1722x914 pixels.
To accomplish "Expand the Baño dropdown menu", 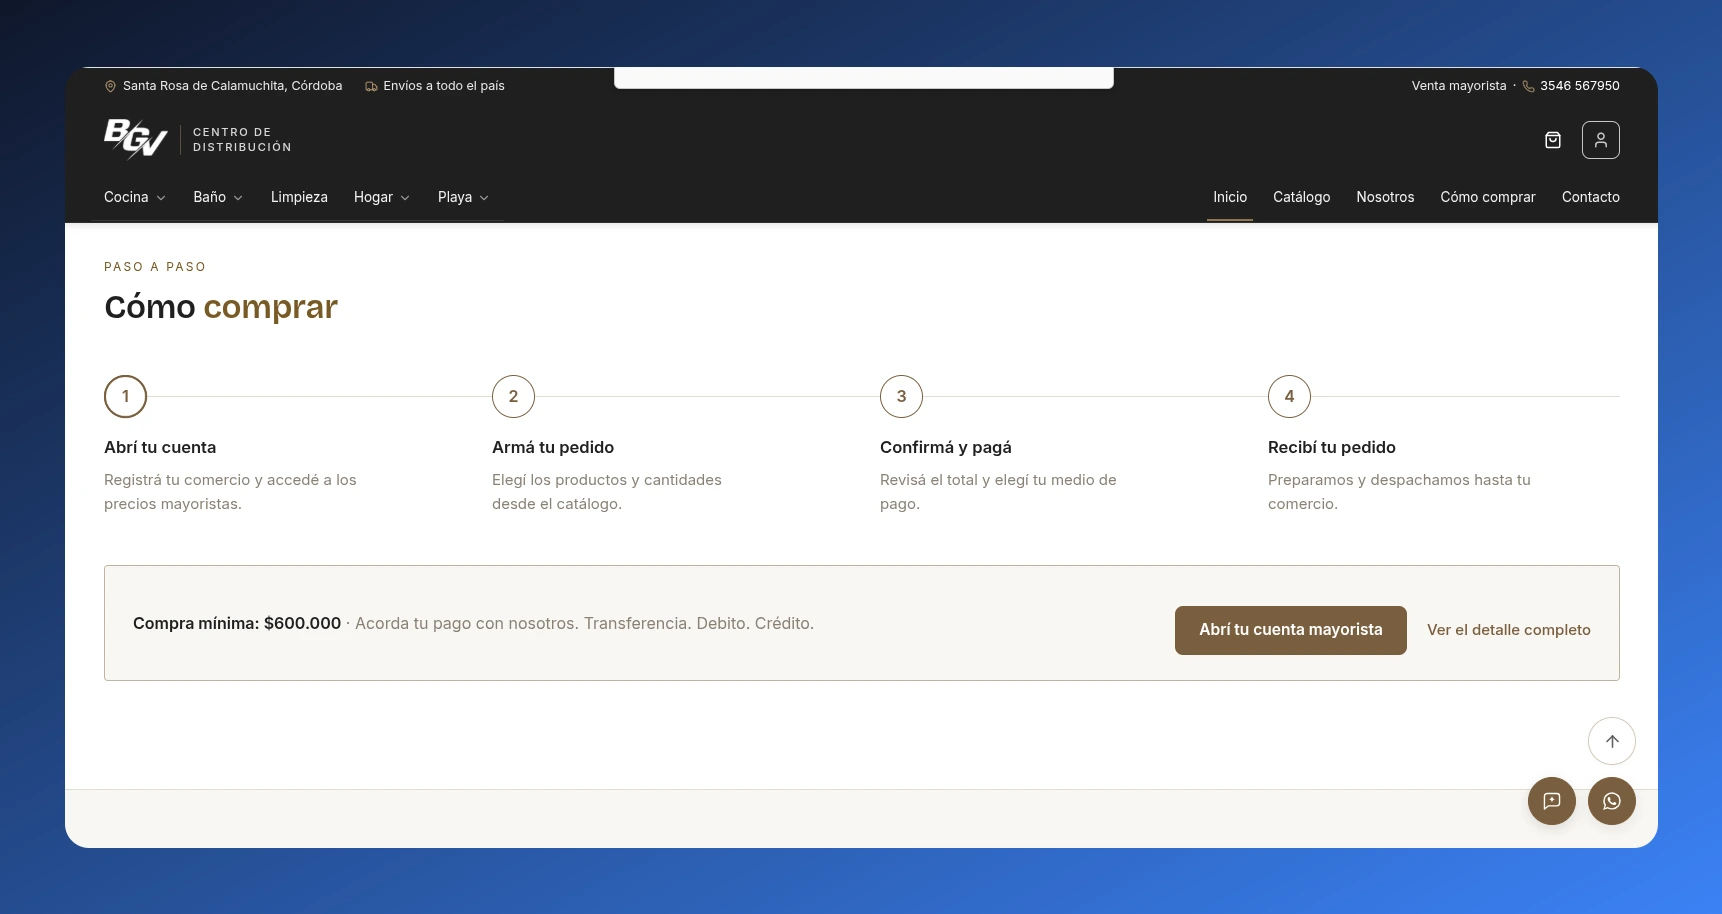I will coord(218,197).
